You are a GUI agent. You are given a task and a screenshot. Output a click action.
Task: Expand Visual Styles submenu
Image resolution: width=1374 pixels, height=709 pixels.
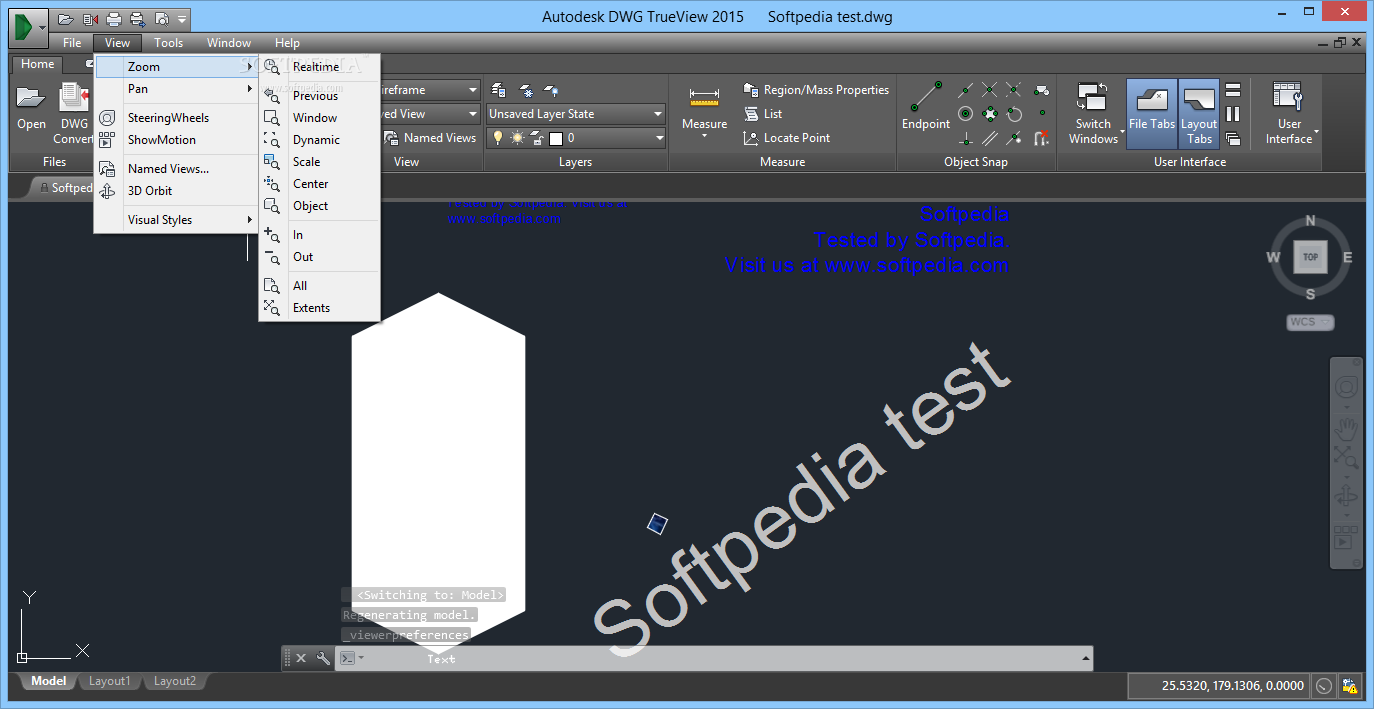point(176,220)
